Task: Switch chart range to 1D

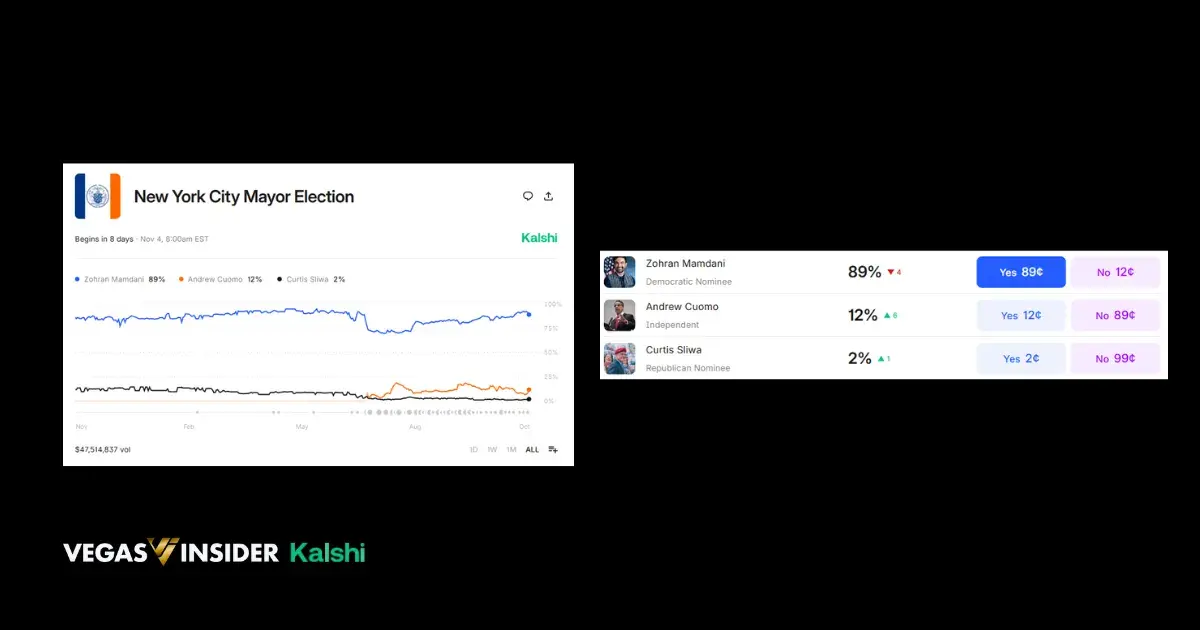Action: (473, 449)
